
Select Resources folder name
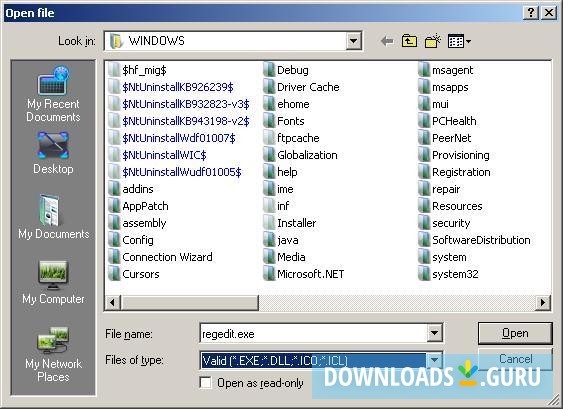tap(457, 206)
